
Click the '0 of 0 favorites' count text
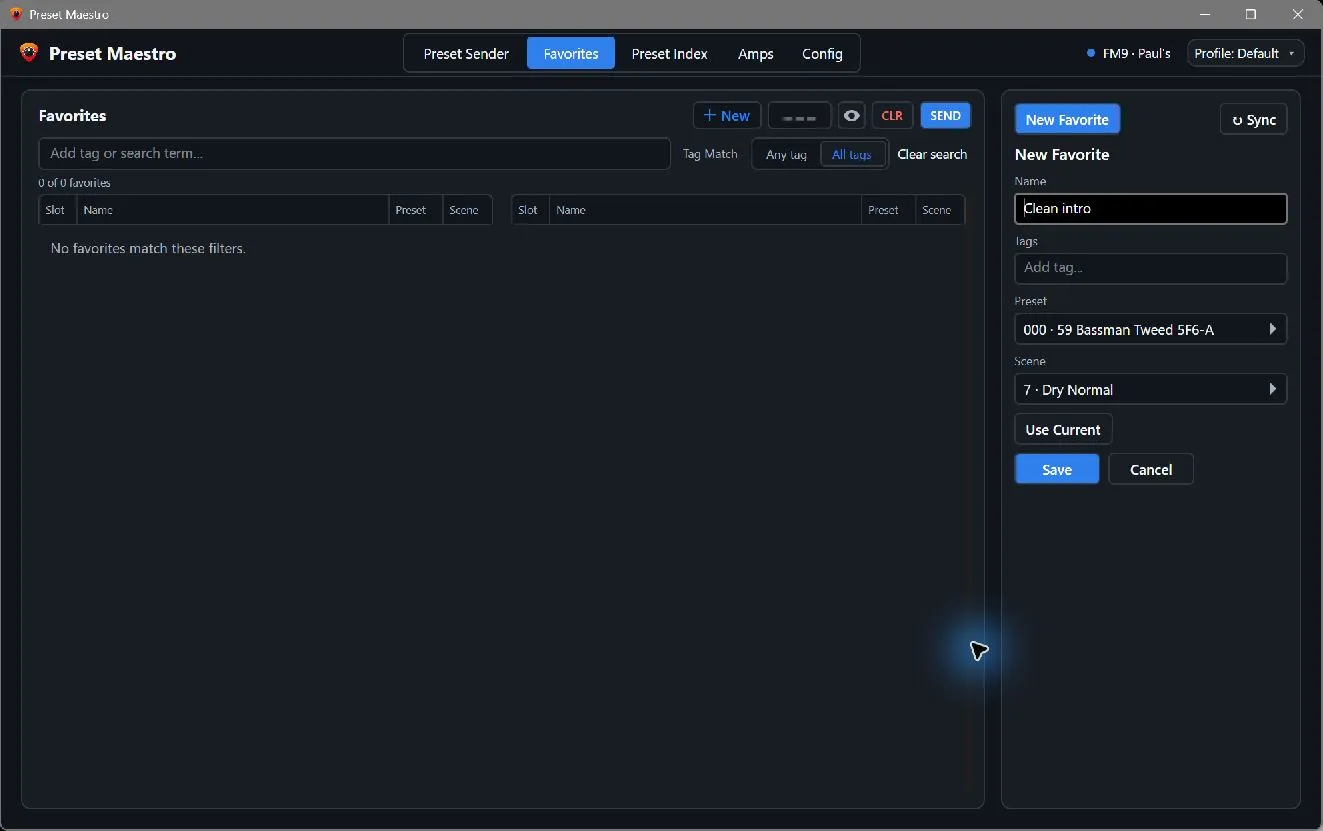(x=74, y=183)
